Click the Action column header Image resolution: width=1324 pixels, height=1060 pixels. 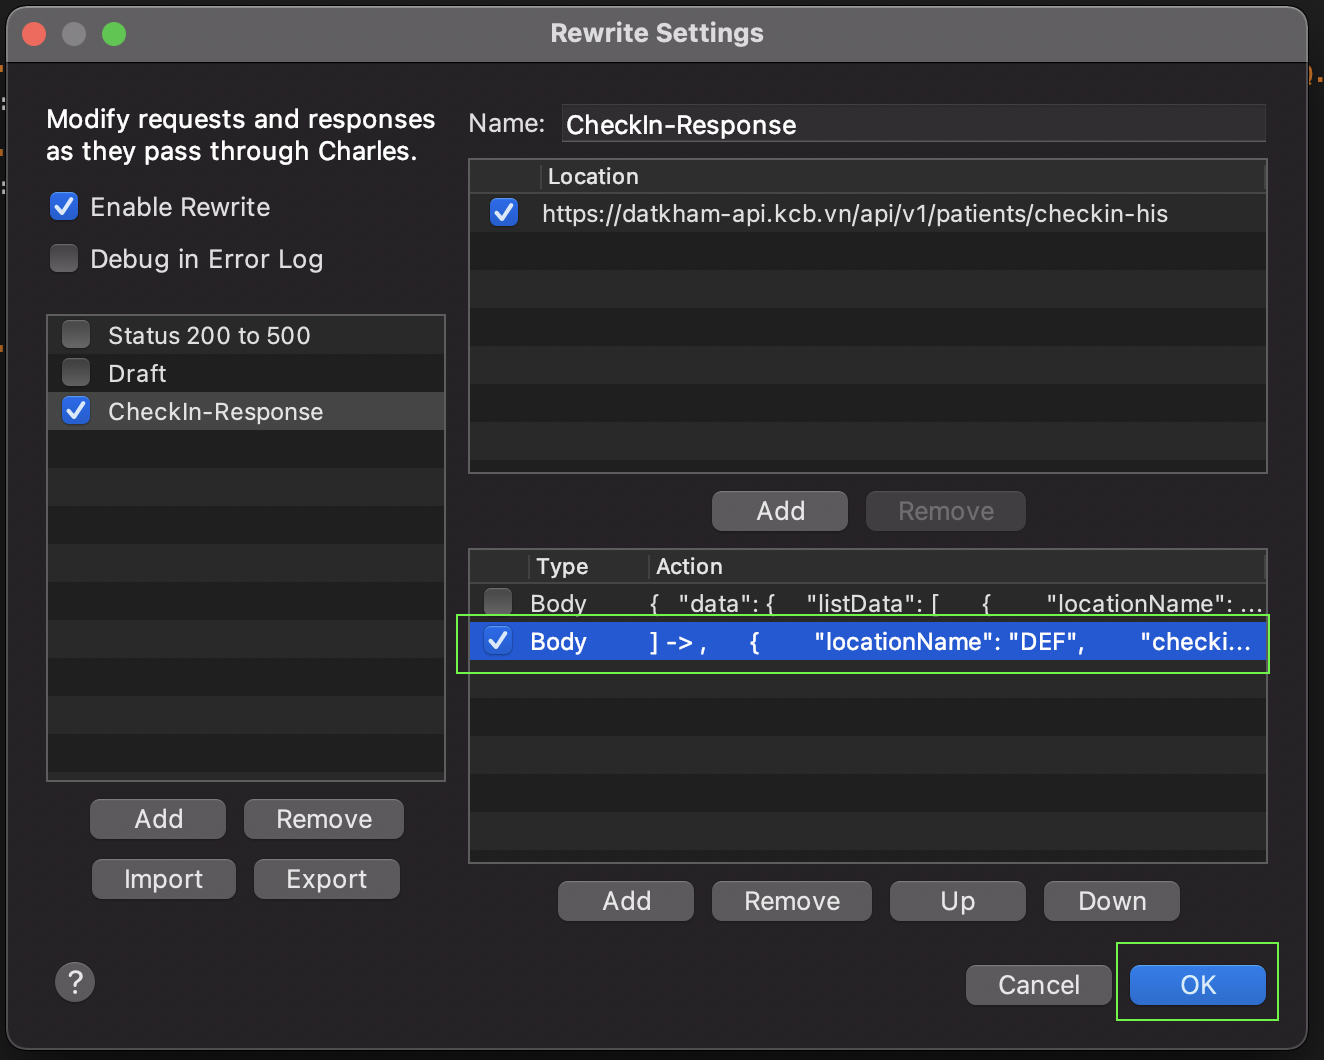pos(958,566)
